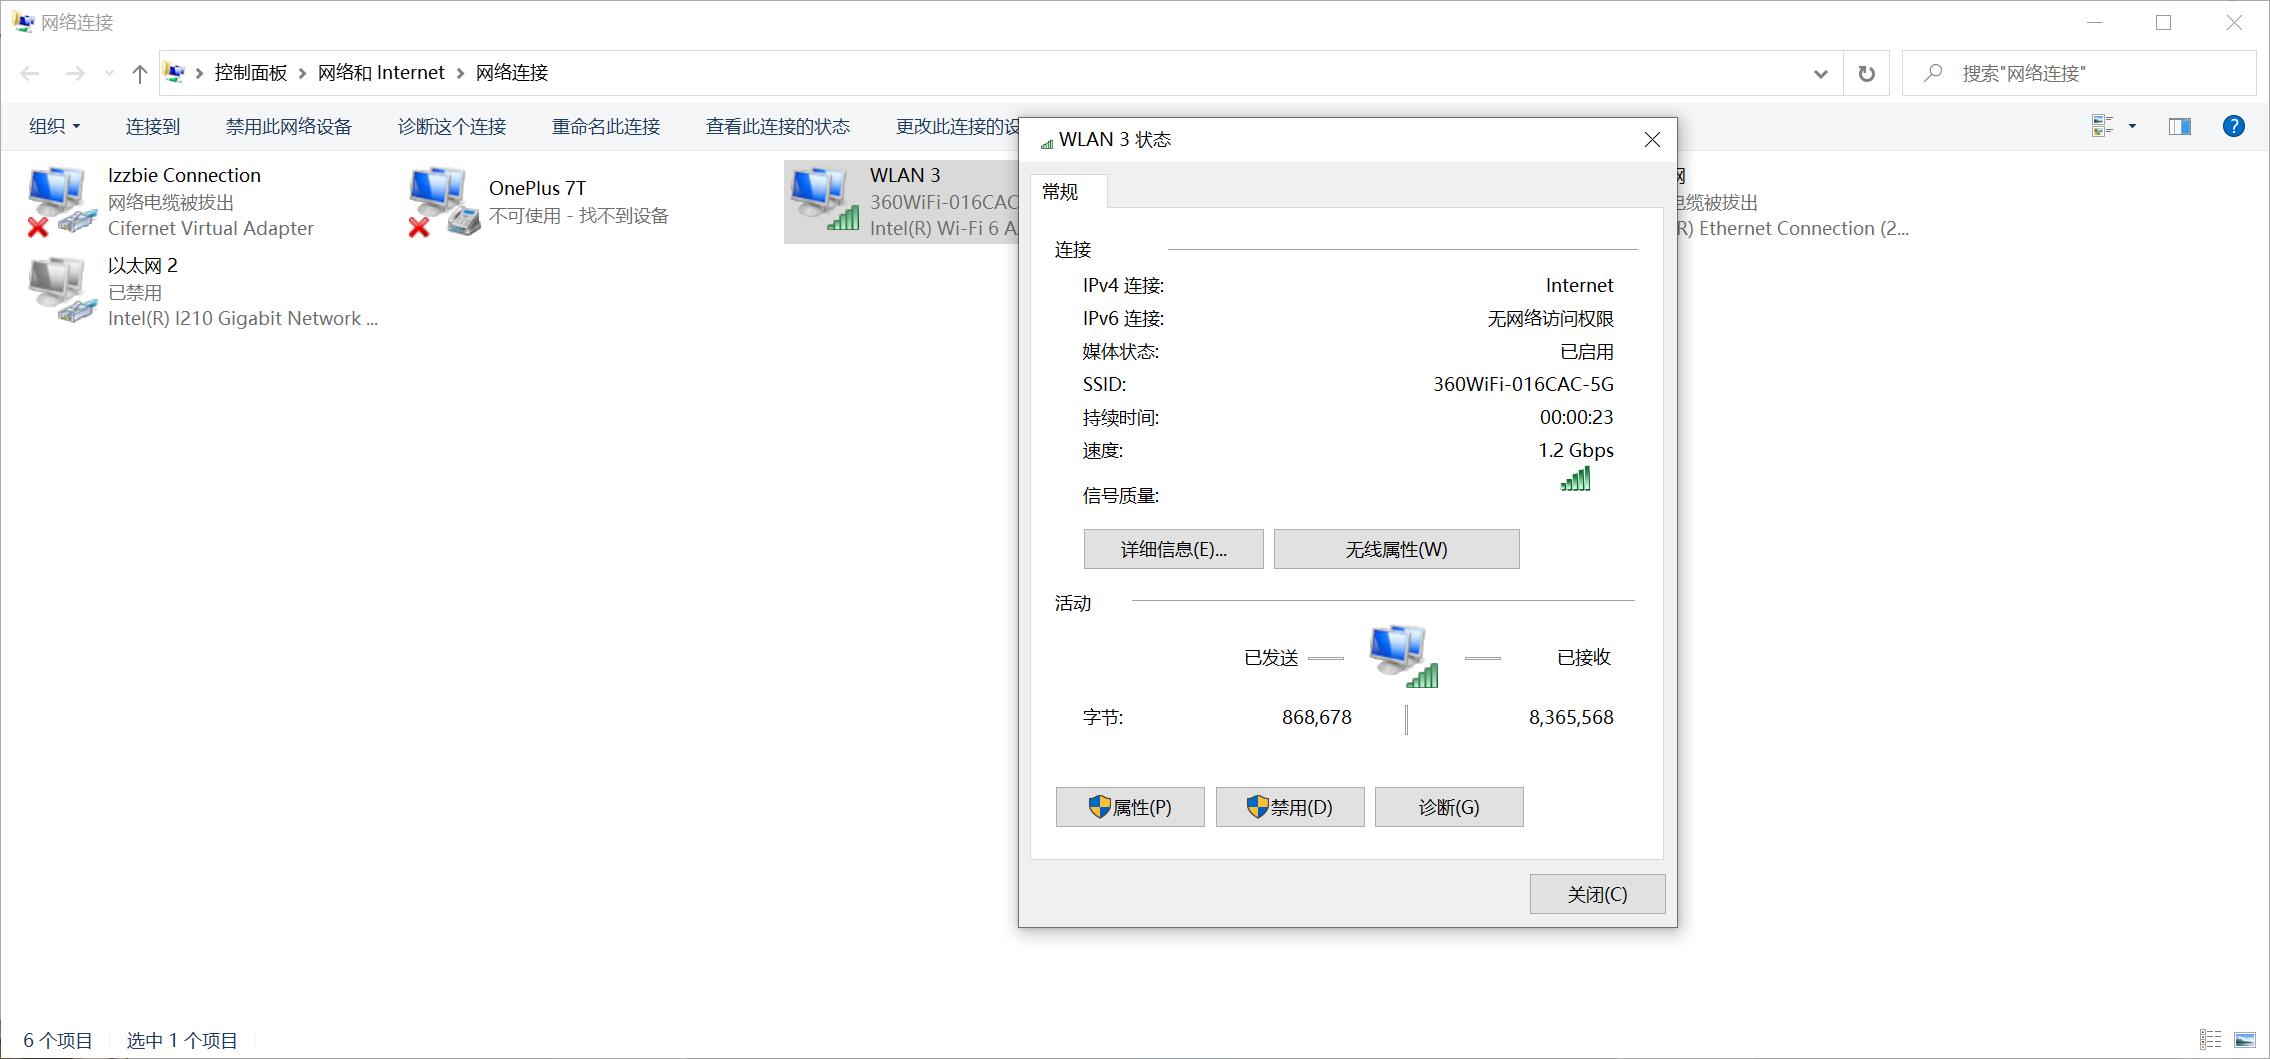The image size is (2270, 1059).
Task: View connection details via 详细信息(E)
Action: (x=1172, y=549)
